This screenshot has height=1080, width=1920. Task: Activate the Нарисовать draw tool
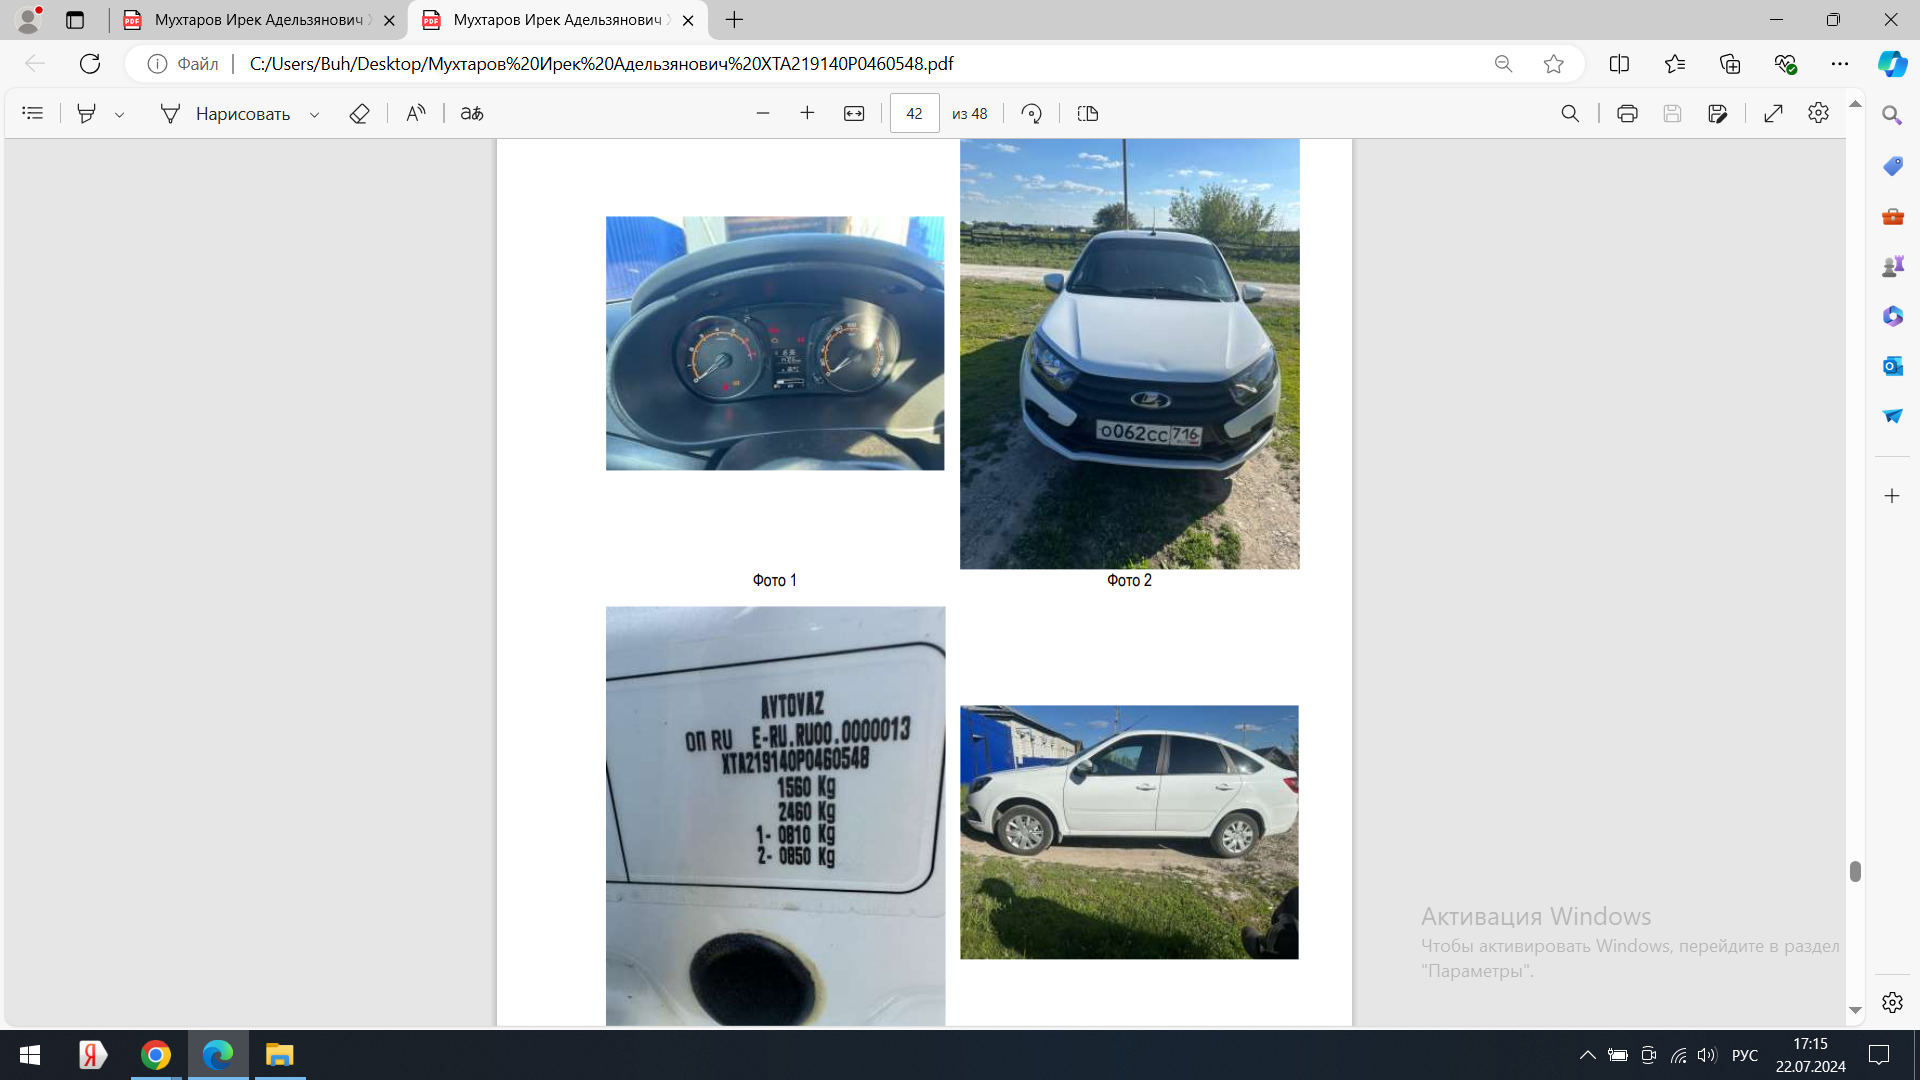225,114
